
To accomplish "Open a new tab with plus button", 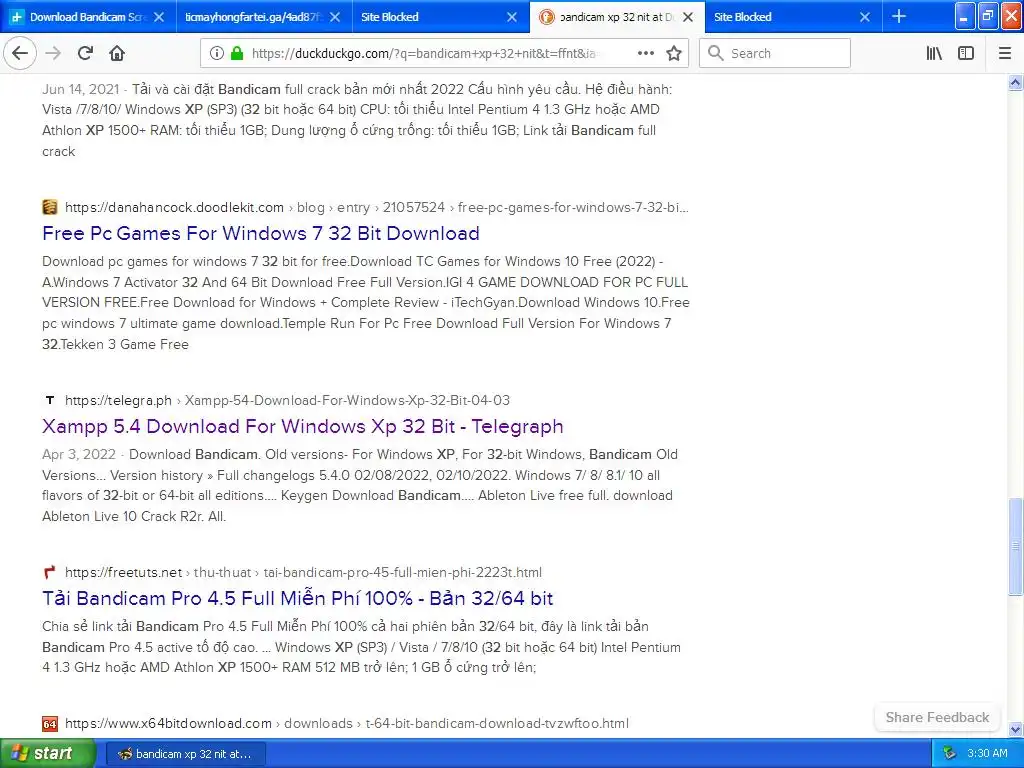I will 899,16.
